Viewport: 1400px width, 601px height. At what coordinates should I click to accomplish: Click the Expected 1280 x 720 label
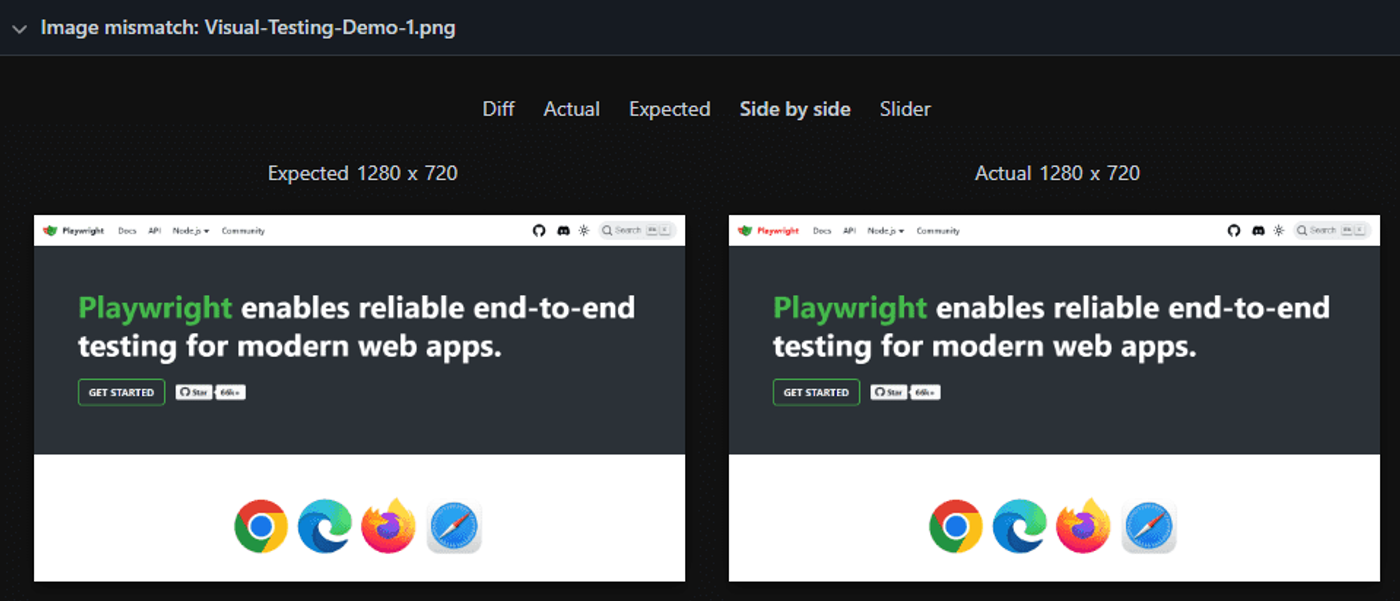click(x=362, y=173)
